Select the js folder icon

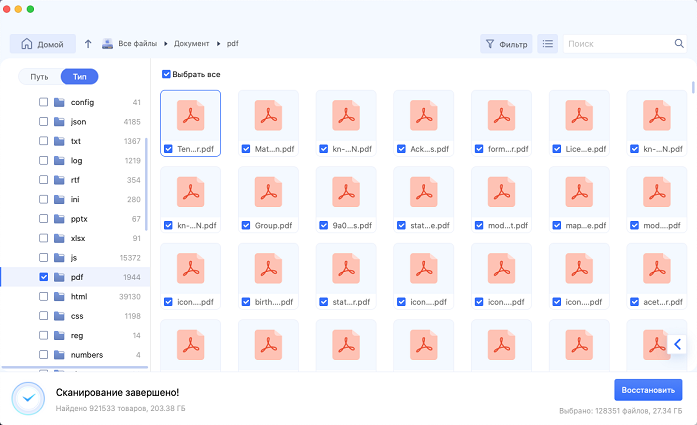point(59,257)
